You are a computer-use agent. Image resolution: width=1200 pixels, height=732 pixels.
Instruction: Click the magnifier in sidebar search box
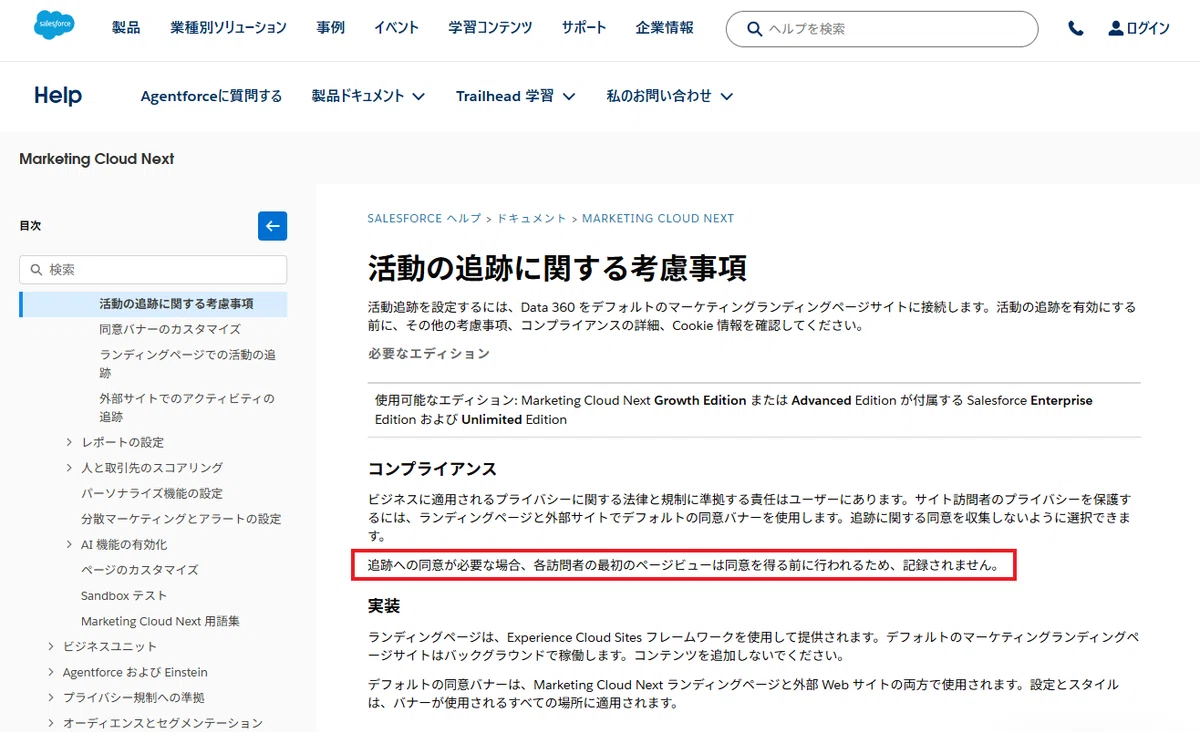[x=37, y=270]
